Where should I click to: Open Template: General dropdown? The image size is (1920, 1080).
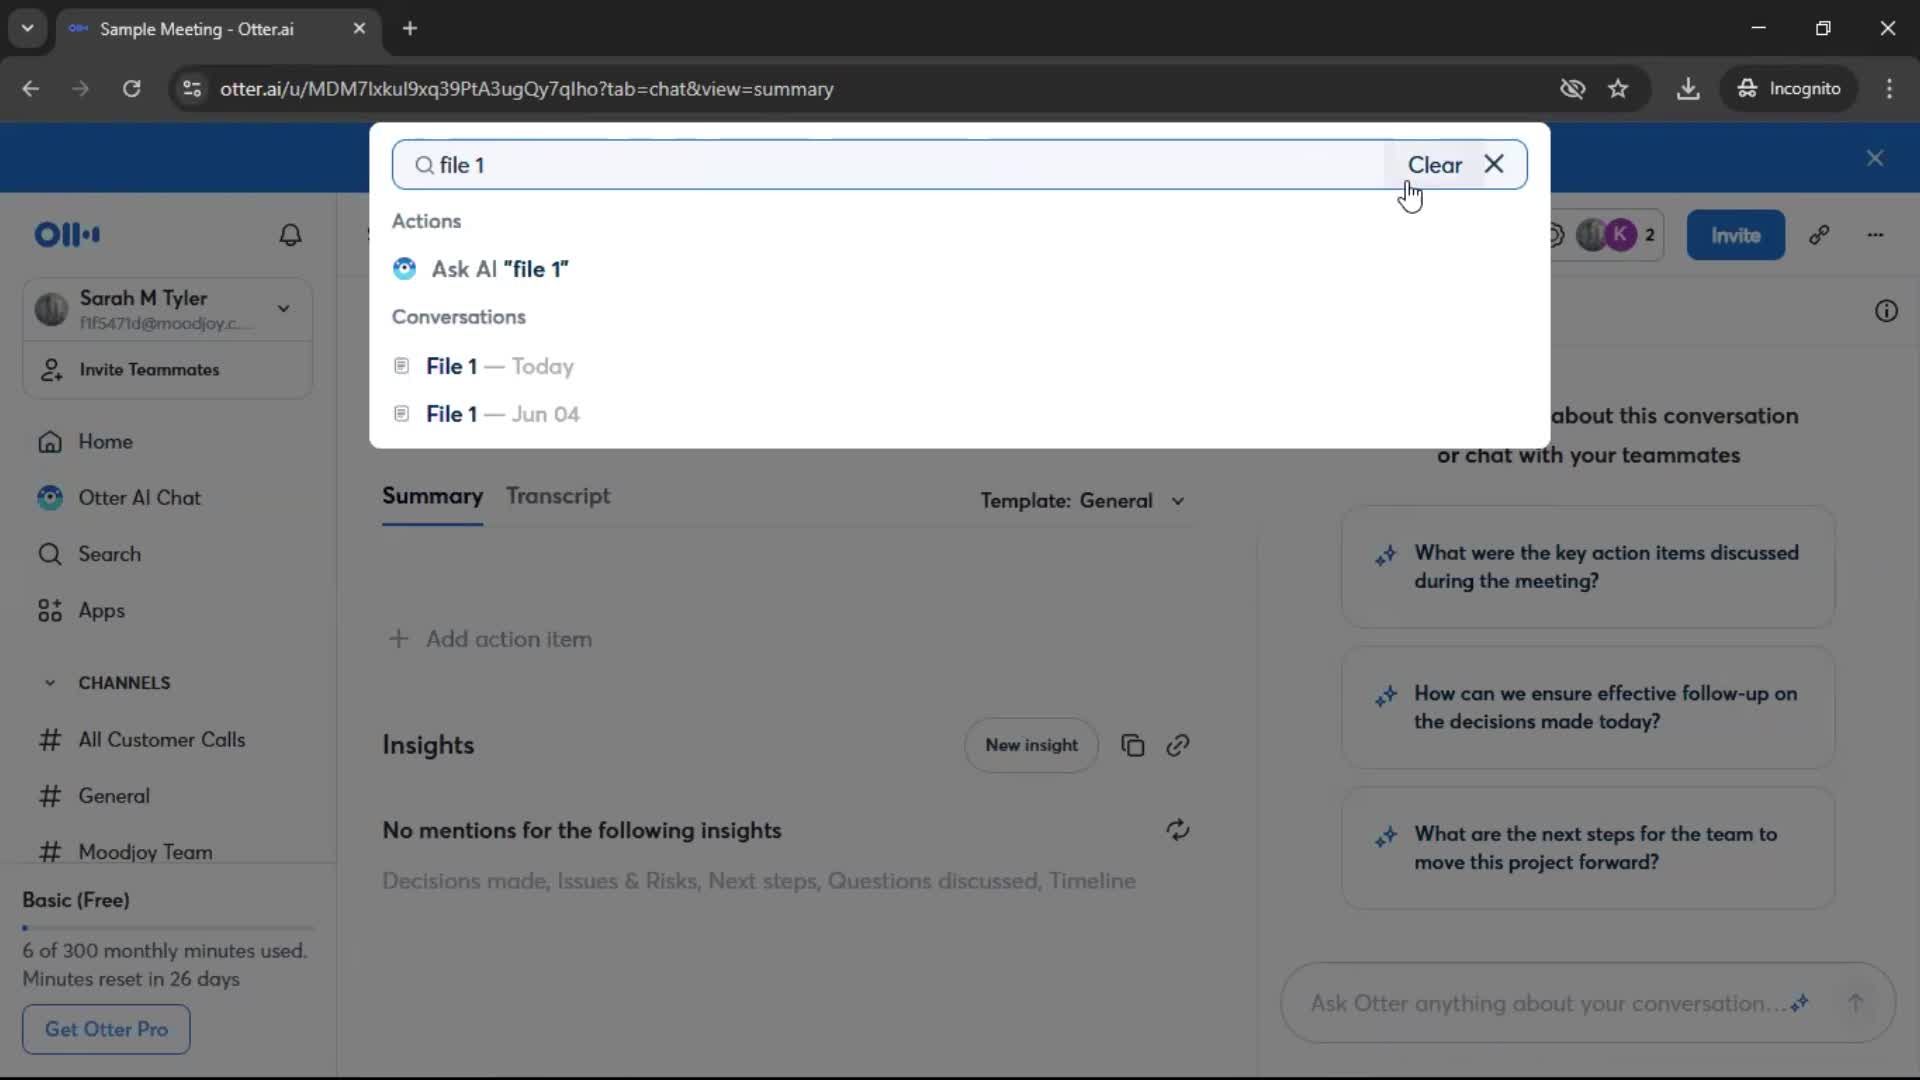[1082, 501]
